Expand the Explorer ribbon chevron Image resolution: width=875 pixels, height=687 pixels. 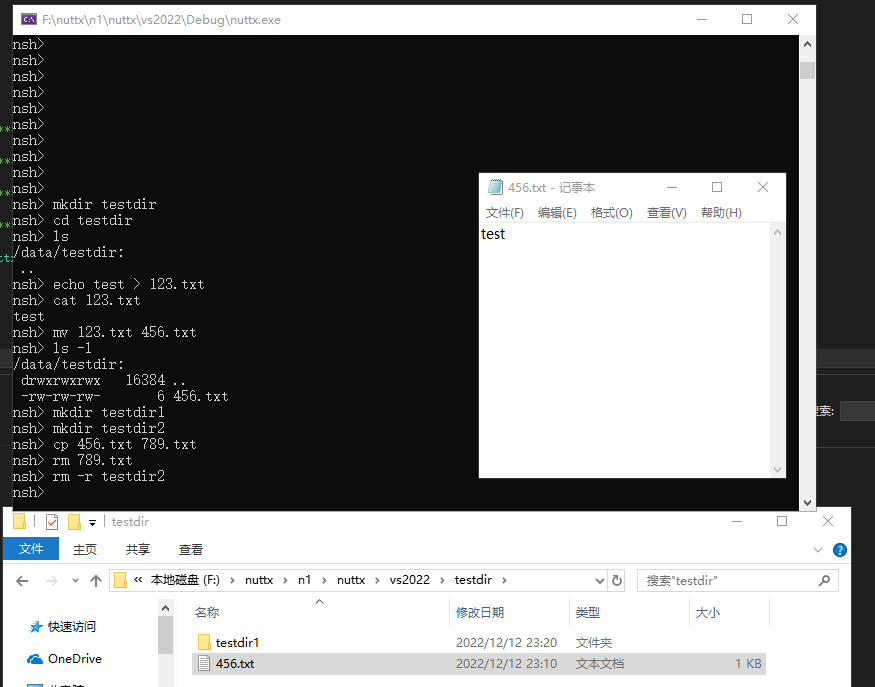818,550
